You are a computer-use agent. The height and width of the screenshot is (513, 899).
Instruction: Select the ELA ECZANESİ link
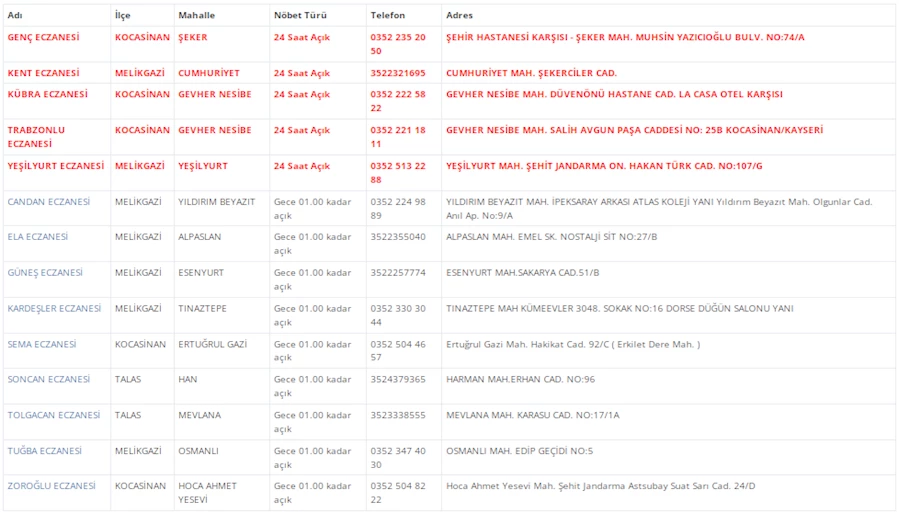[x=38, y=237]
